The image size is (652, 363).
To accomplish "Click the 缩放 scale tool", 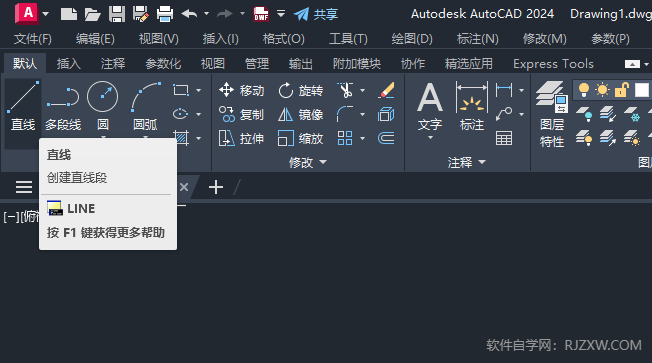I will coord(300,138).
